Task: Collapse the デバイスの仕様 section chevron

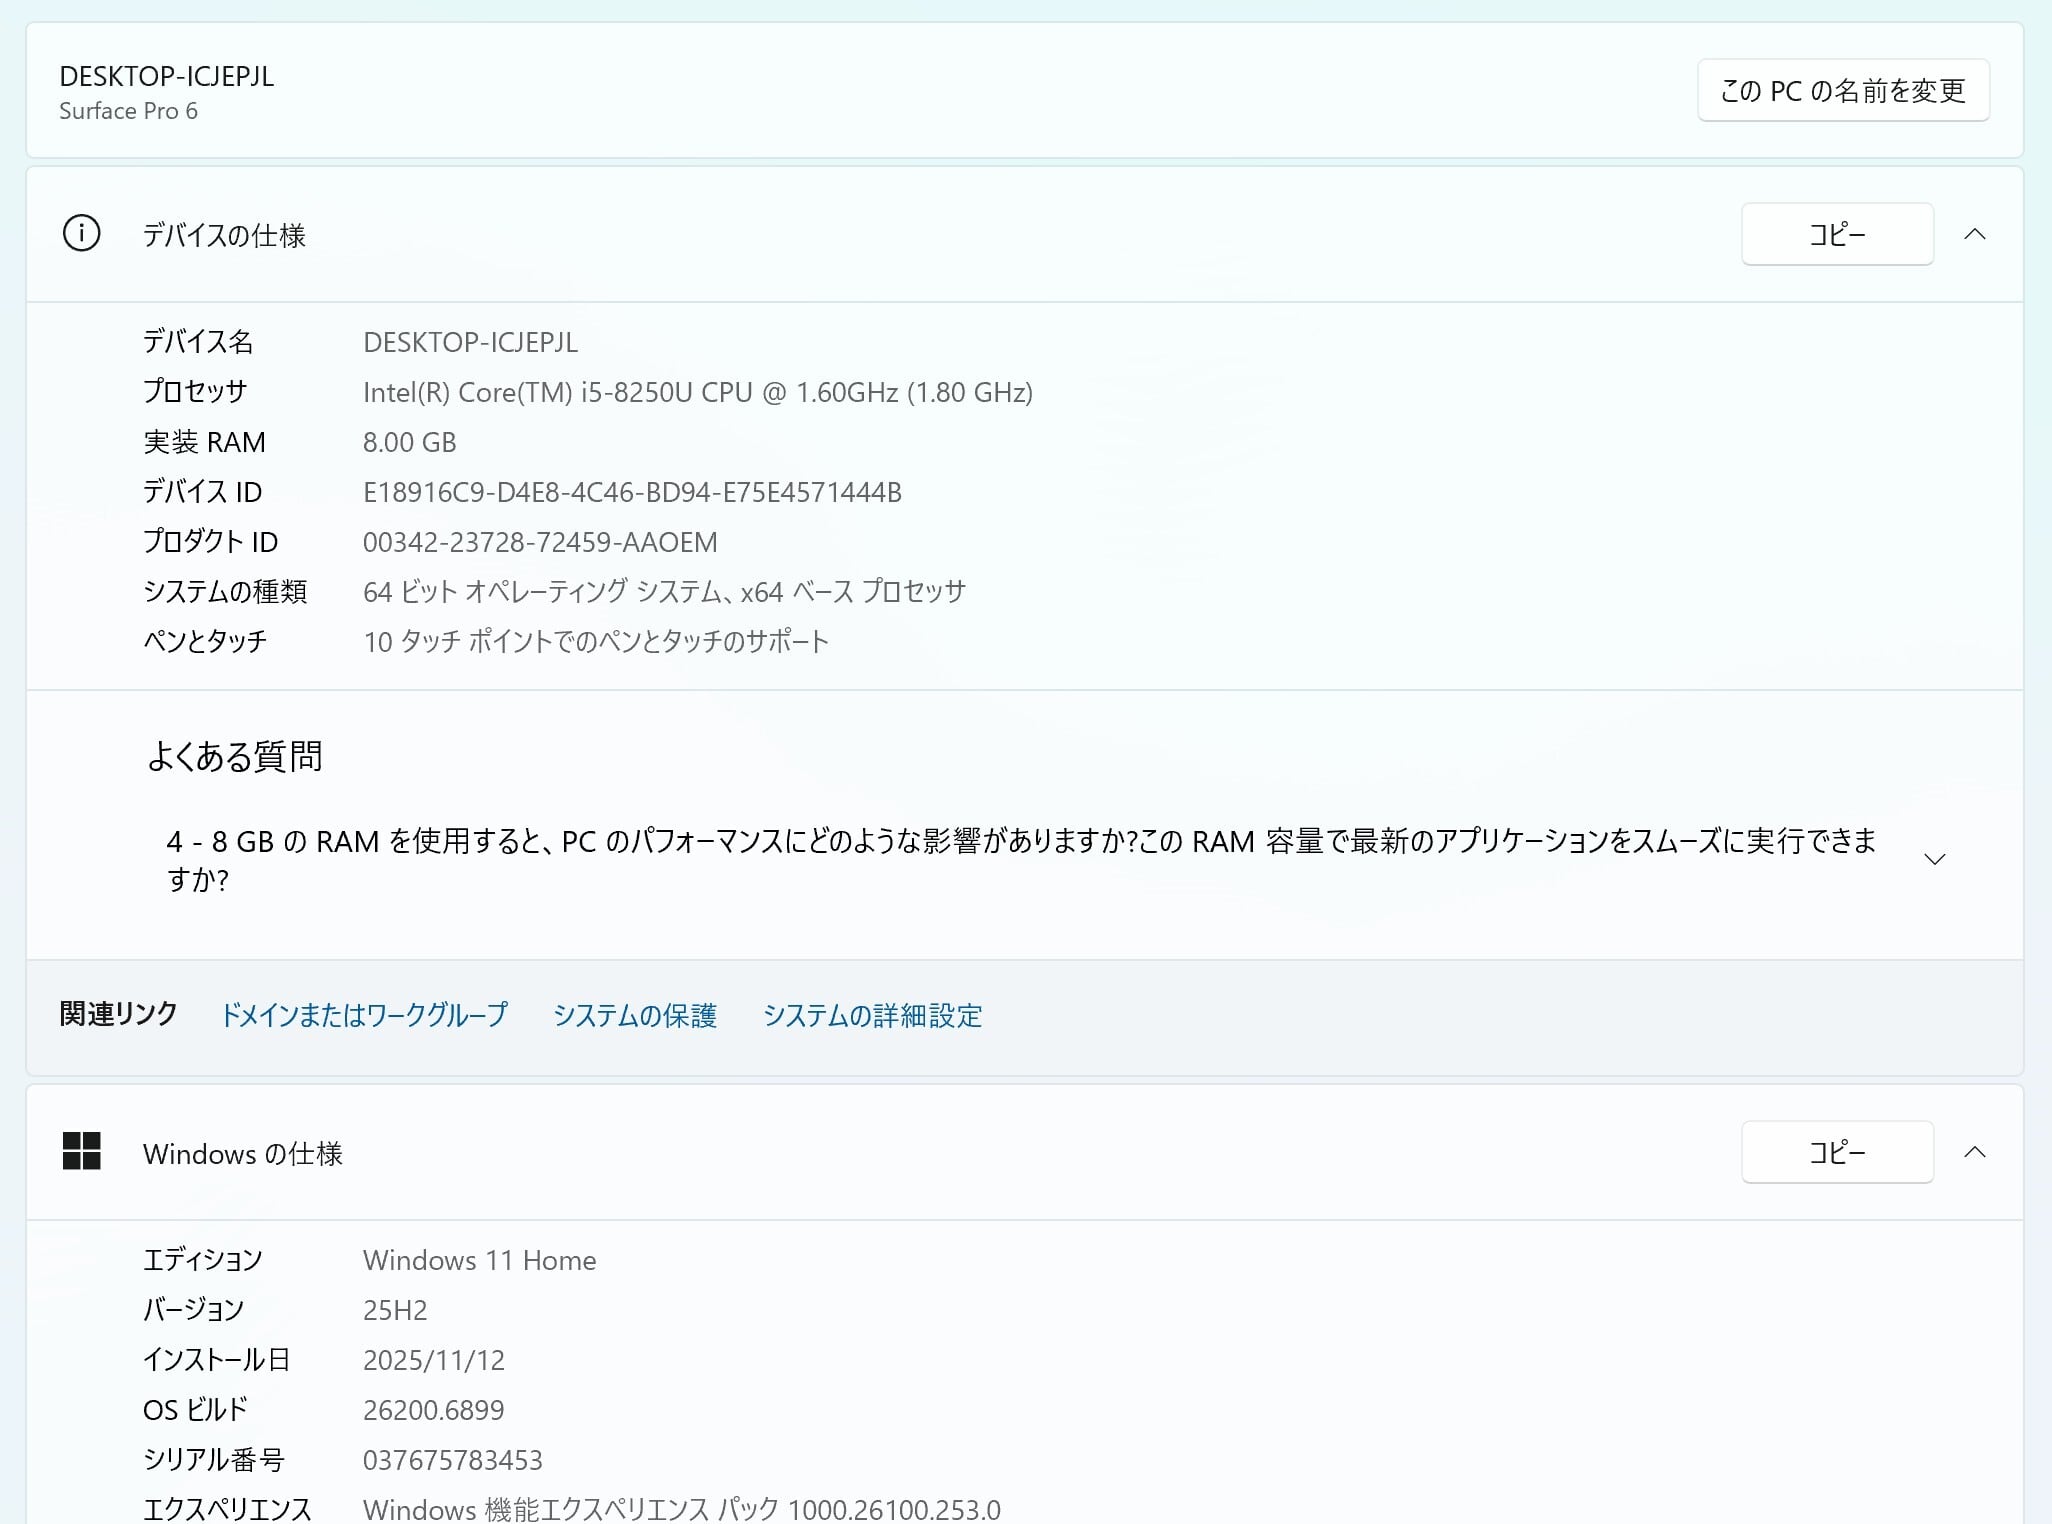Action: click(1974, 234)
